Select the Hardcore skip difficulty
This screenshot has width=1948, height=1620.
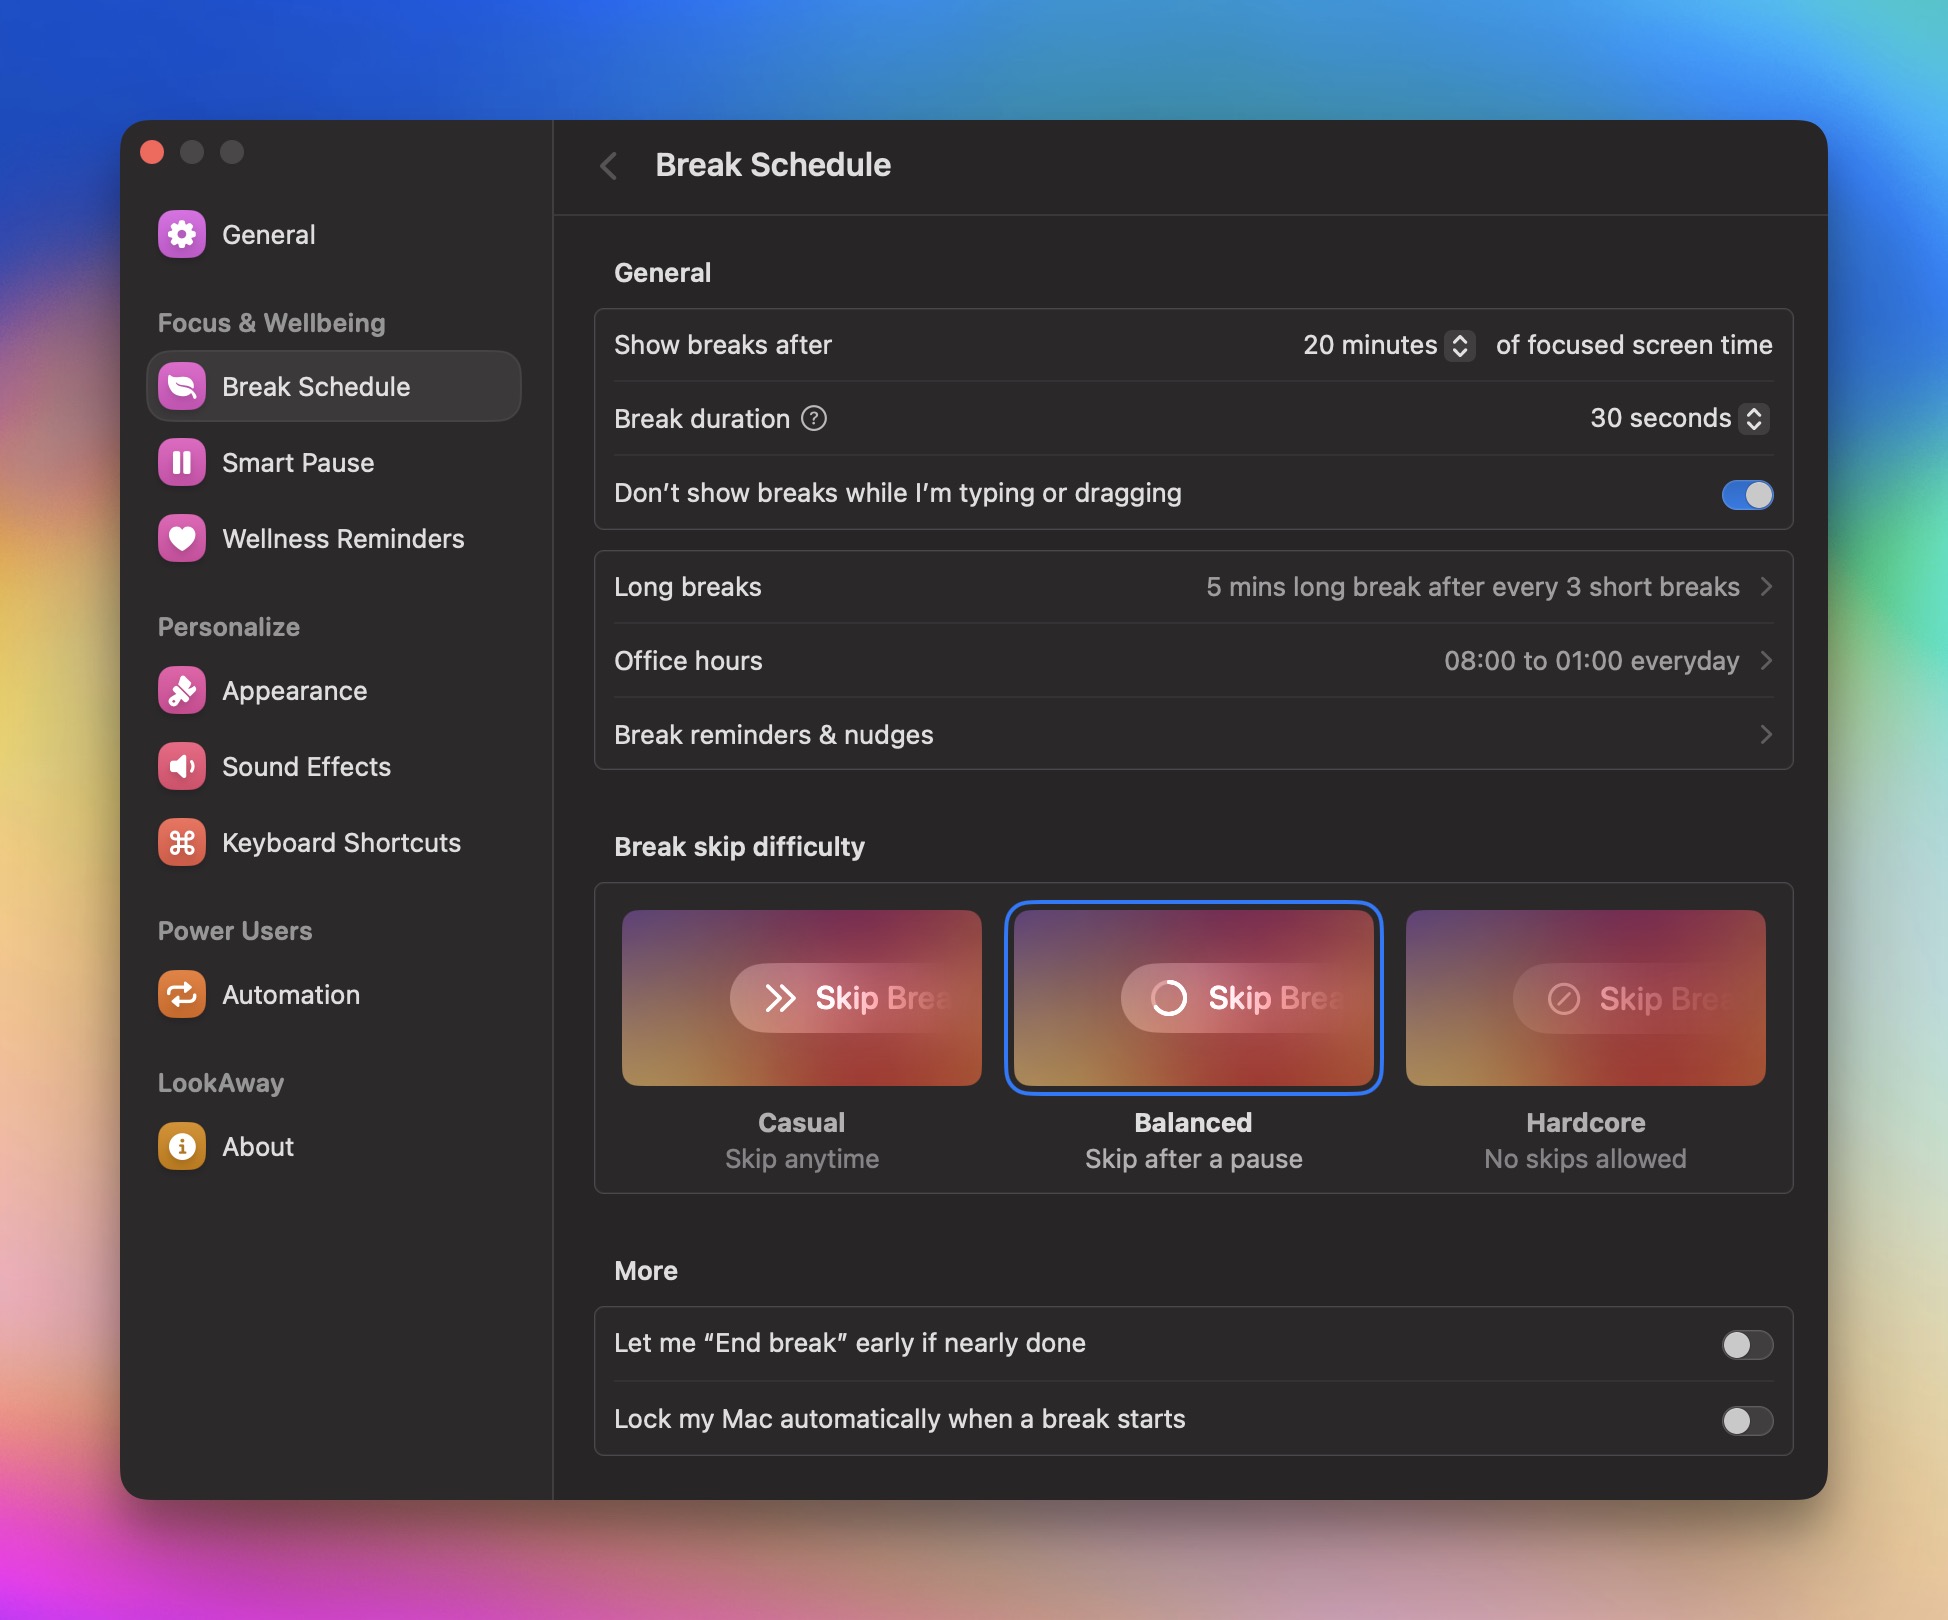pyautogui.click(x=1585, y=998)
